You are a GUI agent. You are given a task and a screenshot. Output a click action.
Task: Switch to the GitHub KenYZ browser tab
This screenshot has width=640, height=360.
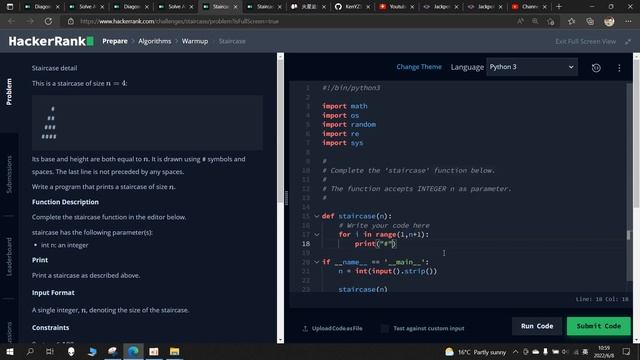[352, 7]
